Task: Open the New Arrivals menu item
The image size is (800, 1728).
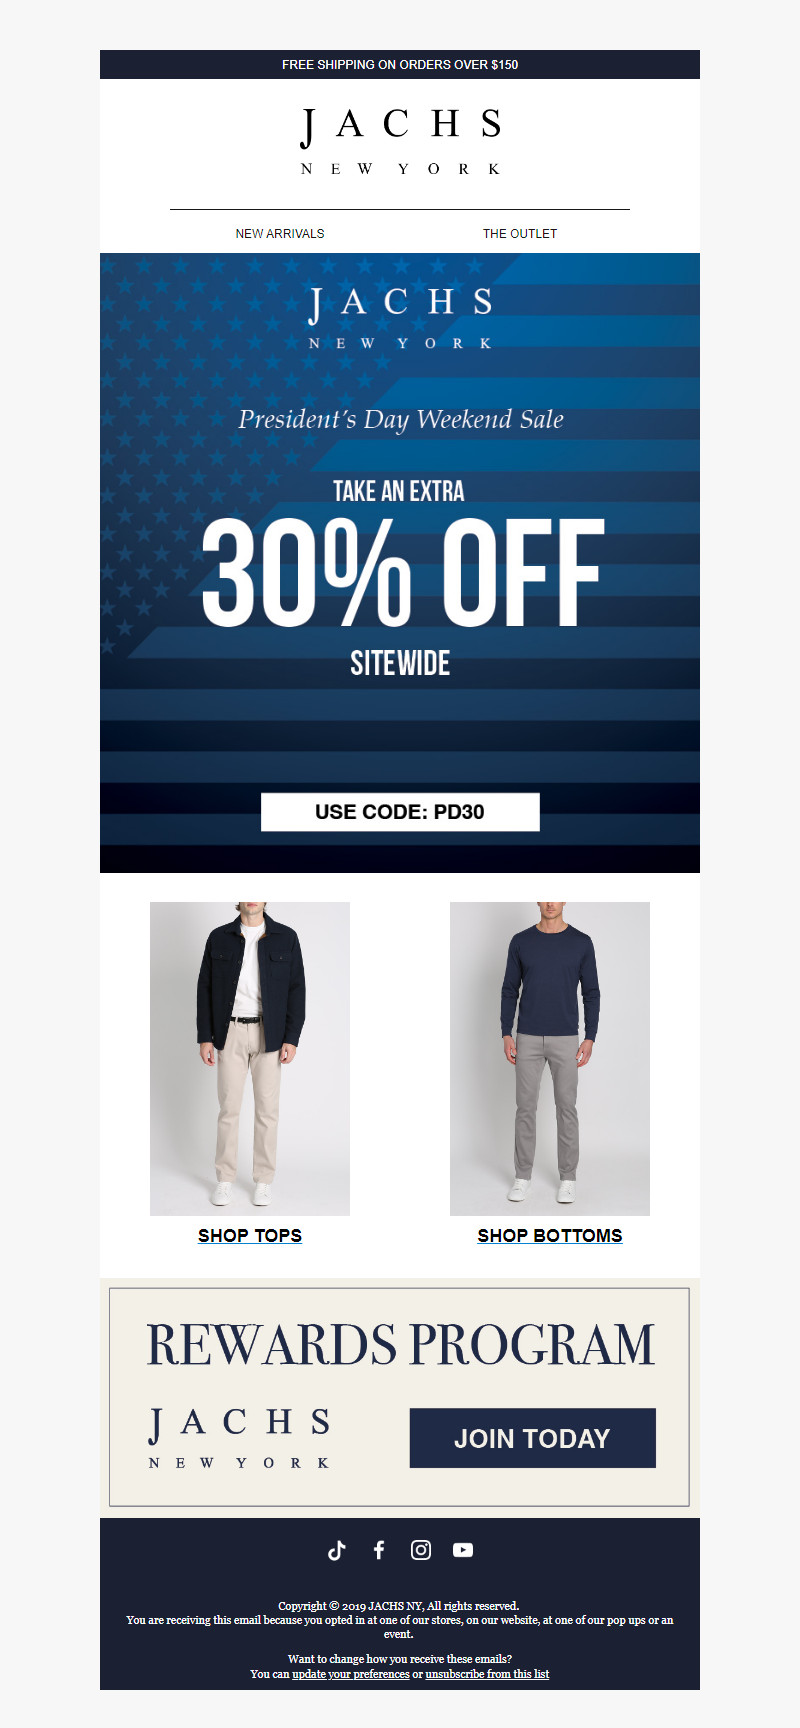Action: point(280,233)
